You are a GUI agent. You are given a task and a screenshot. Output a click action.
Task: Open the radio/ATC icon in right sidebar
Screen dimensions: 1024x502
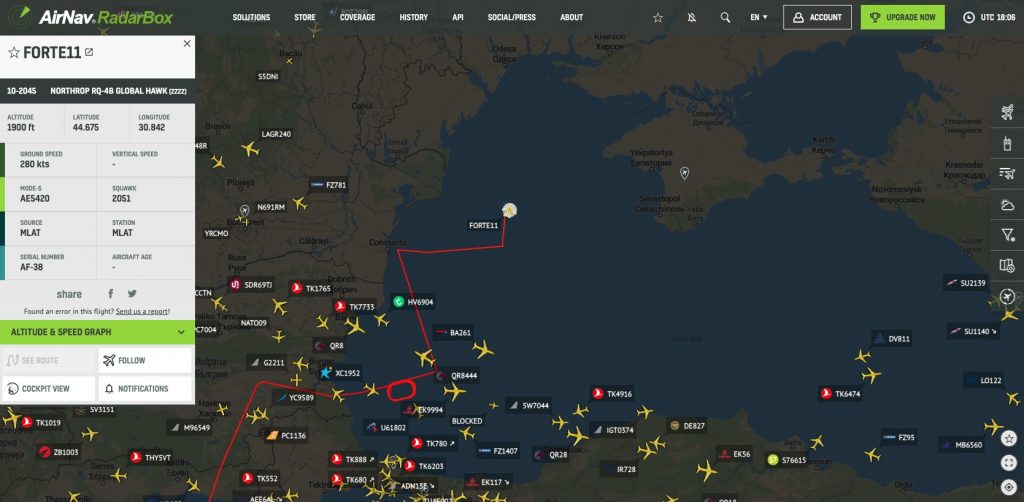point(1007,143)
